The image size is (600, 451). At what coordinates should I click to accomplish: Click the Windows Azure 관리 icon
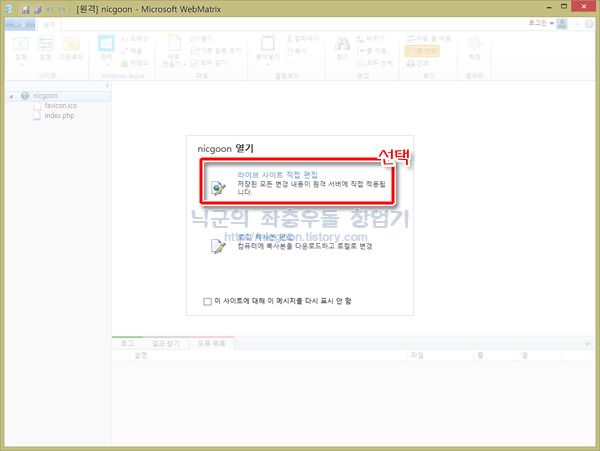pos(106,43)
